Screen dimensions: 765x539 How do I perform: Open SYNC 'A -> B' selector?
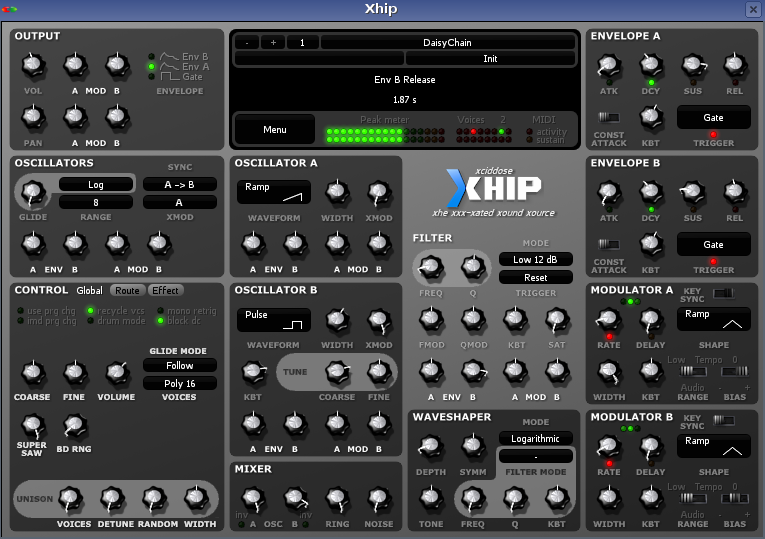coord(180,184)
